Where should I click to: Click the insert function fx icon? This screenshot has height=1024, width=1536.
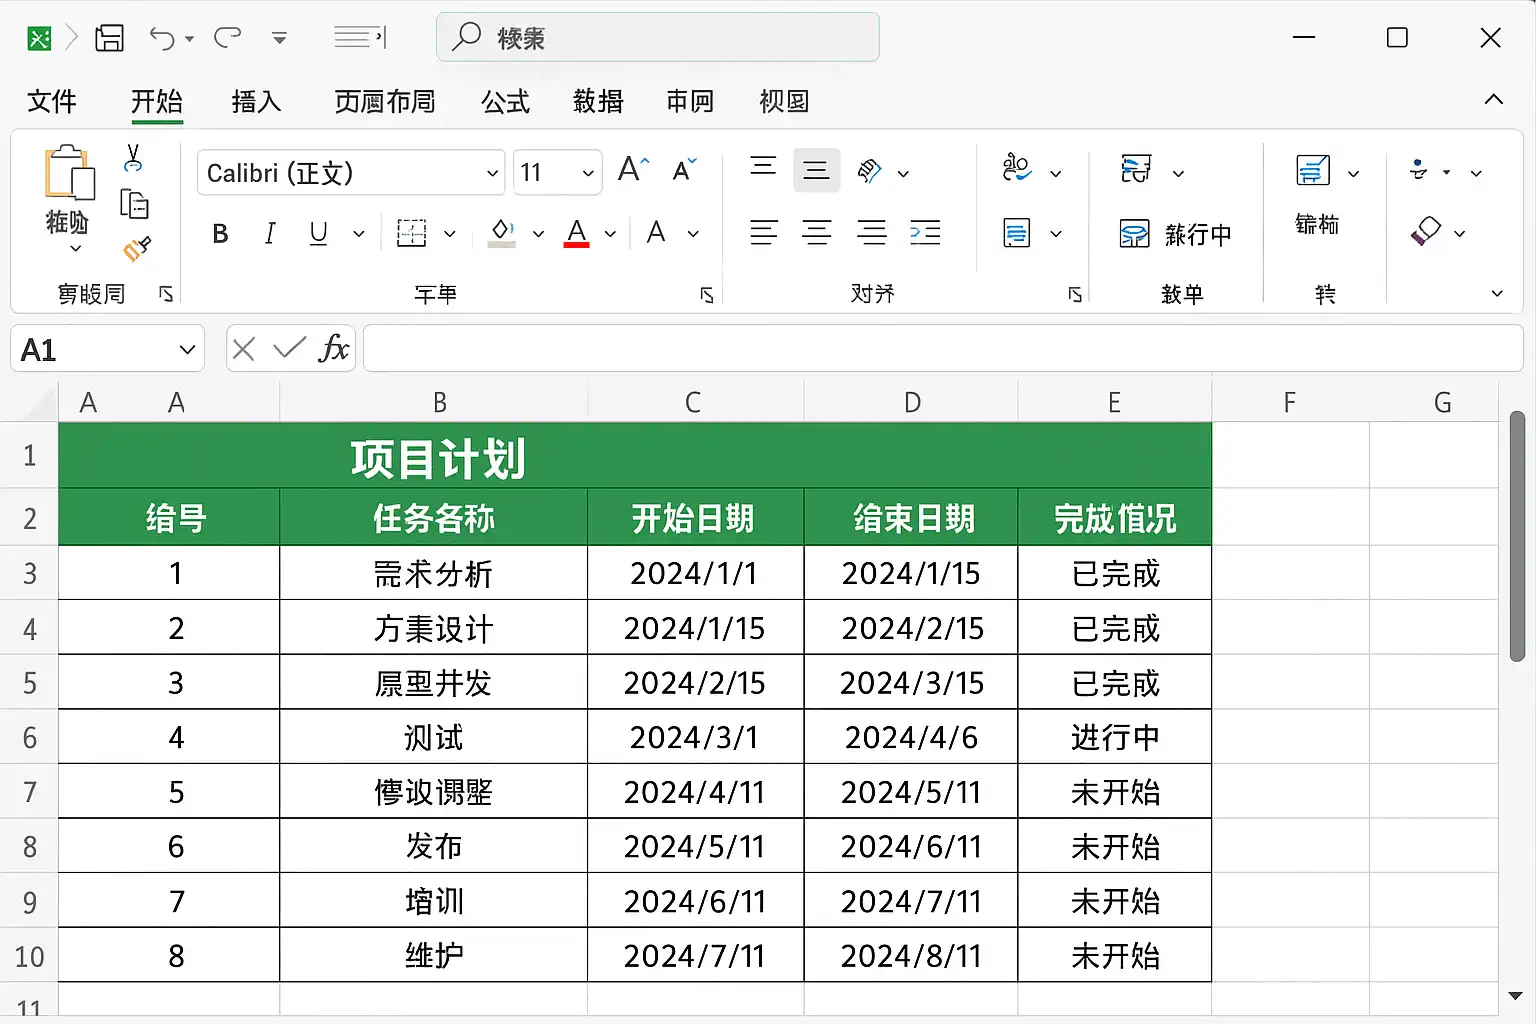(334, 348)
